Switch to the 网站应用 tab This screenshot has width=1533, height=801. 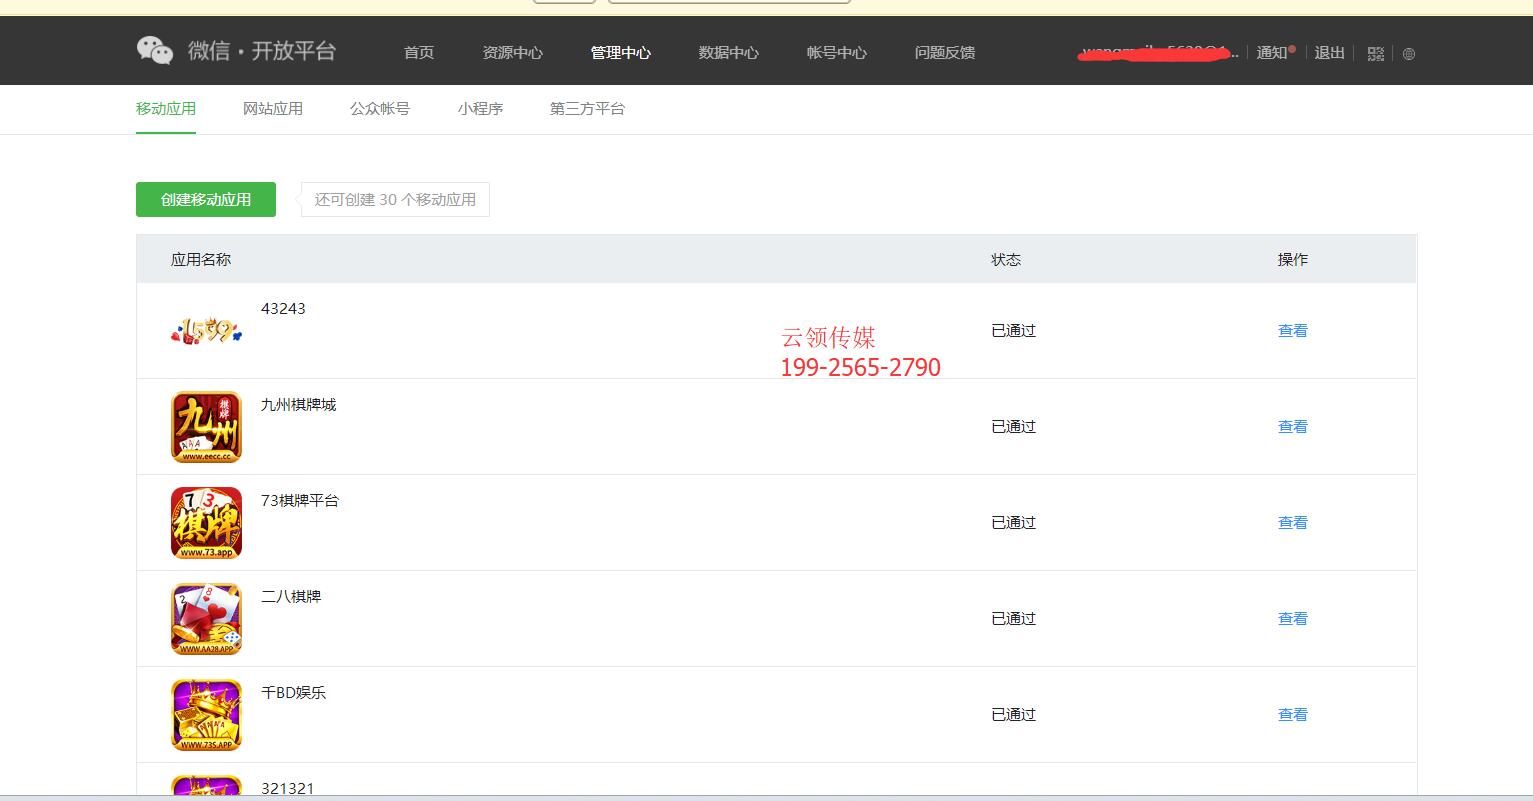click(x=273, y=109)
